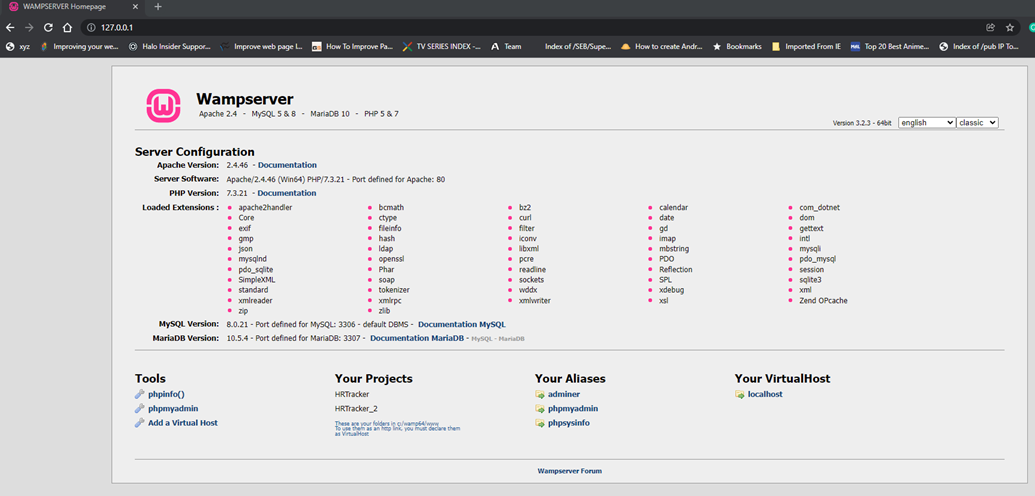
Task: Open How to create Andr... bookmark
Action: pos(662,47)
